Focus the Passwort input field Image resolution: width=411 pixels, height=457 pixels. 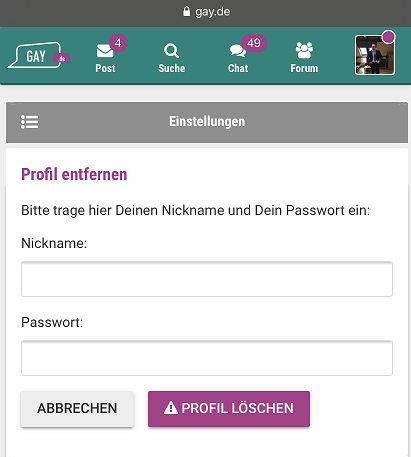click(x=207, y=358)
